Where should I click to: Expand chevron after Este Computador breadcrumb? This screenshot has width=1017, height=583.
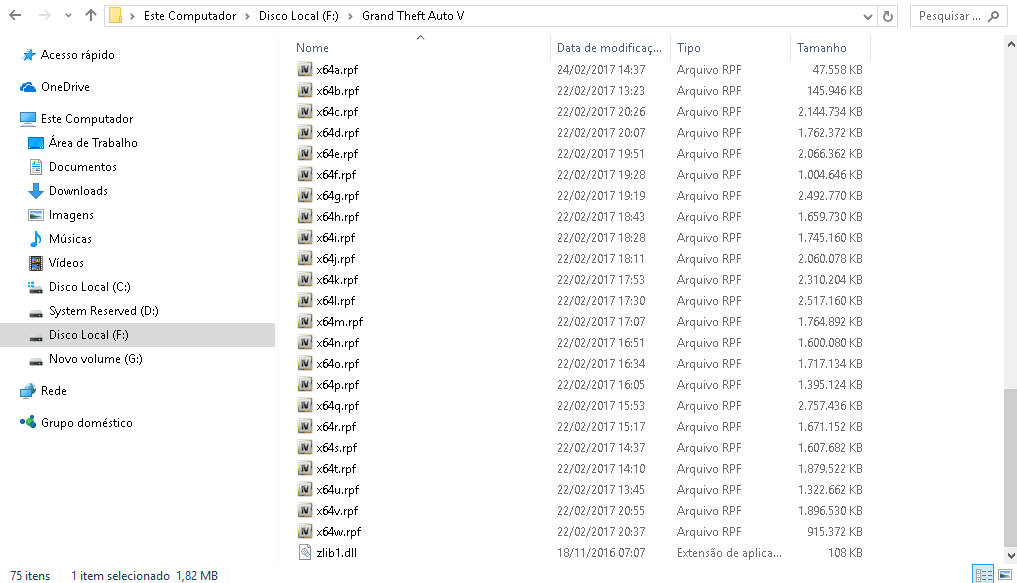pos(247,16)
